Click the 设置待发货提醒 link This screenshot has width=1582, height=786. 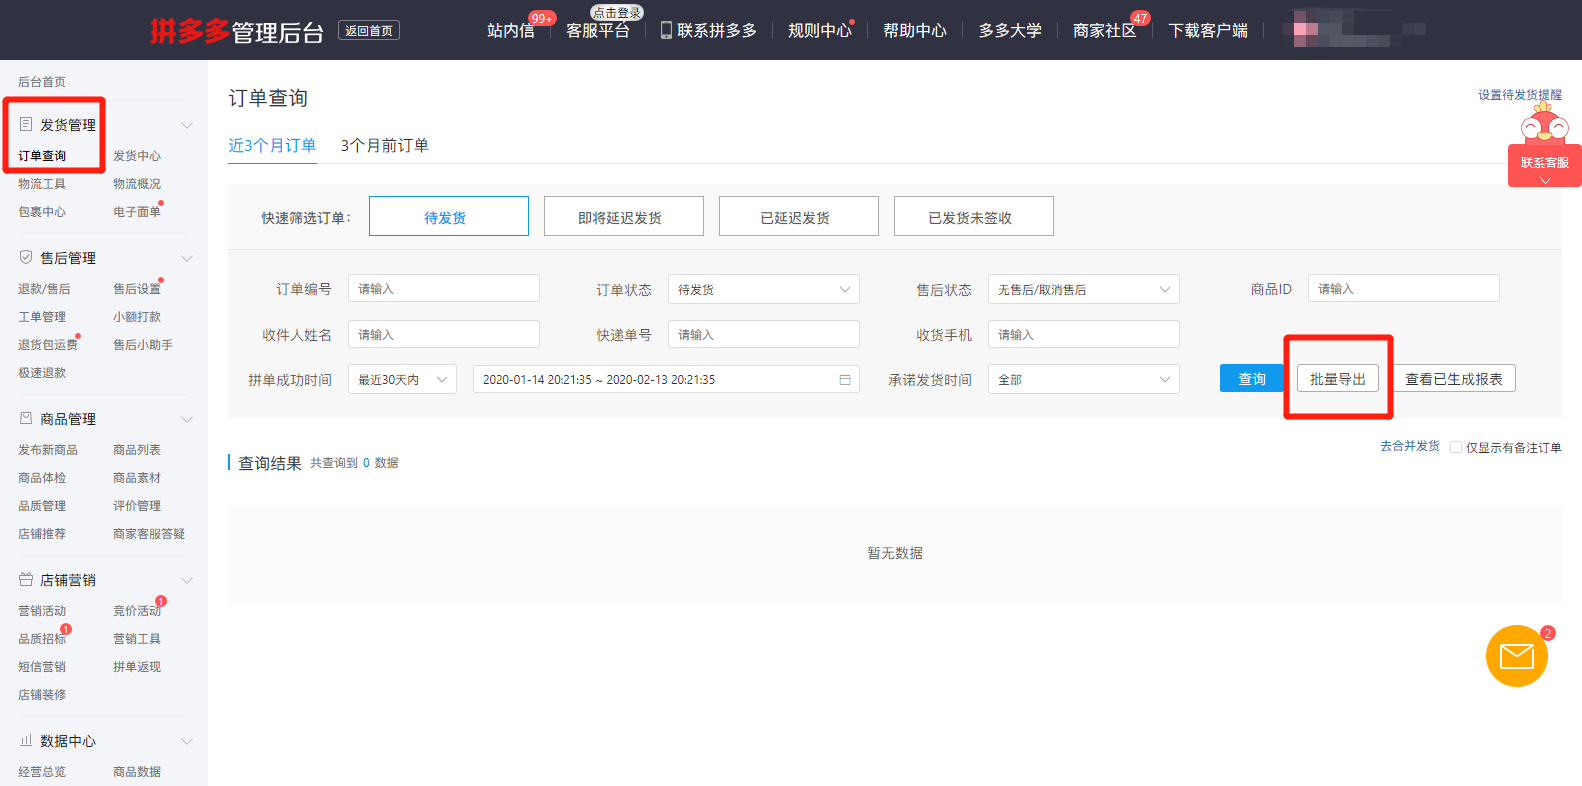[x=1520, y=94]
